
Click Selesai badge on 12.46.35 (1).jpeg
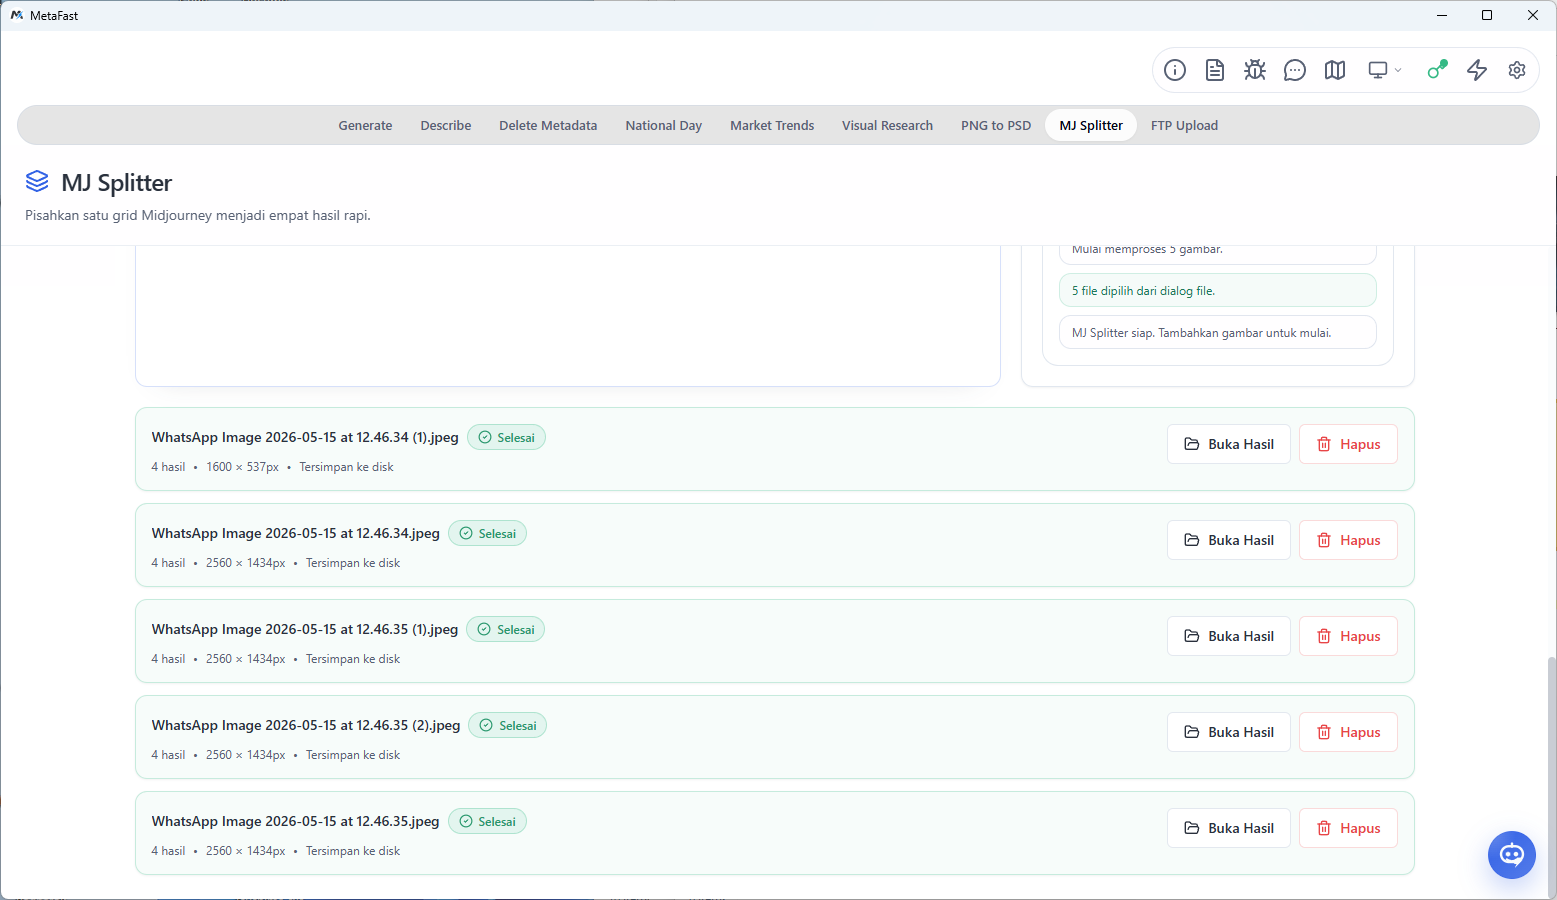click(505, 629)
